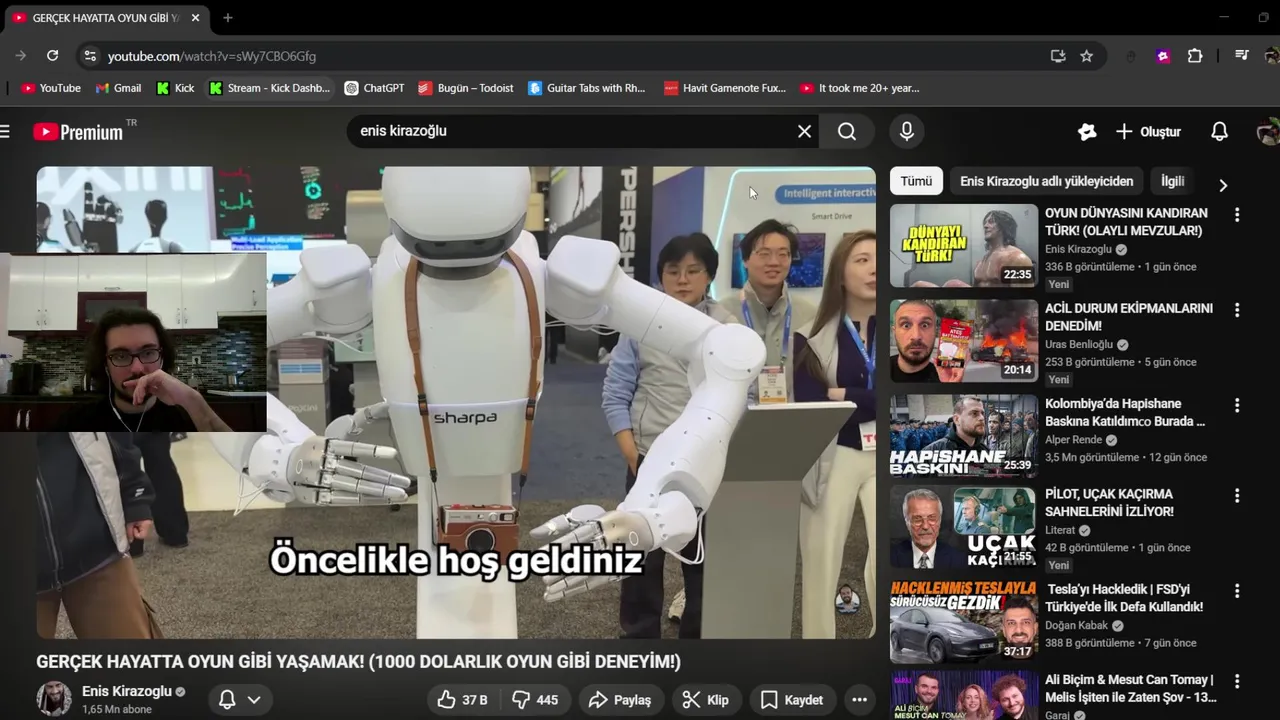
Task: Save video with Kaydet button
Action: coord(792,700)
